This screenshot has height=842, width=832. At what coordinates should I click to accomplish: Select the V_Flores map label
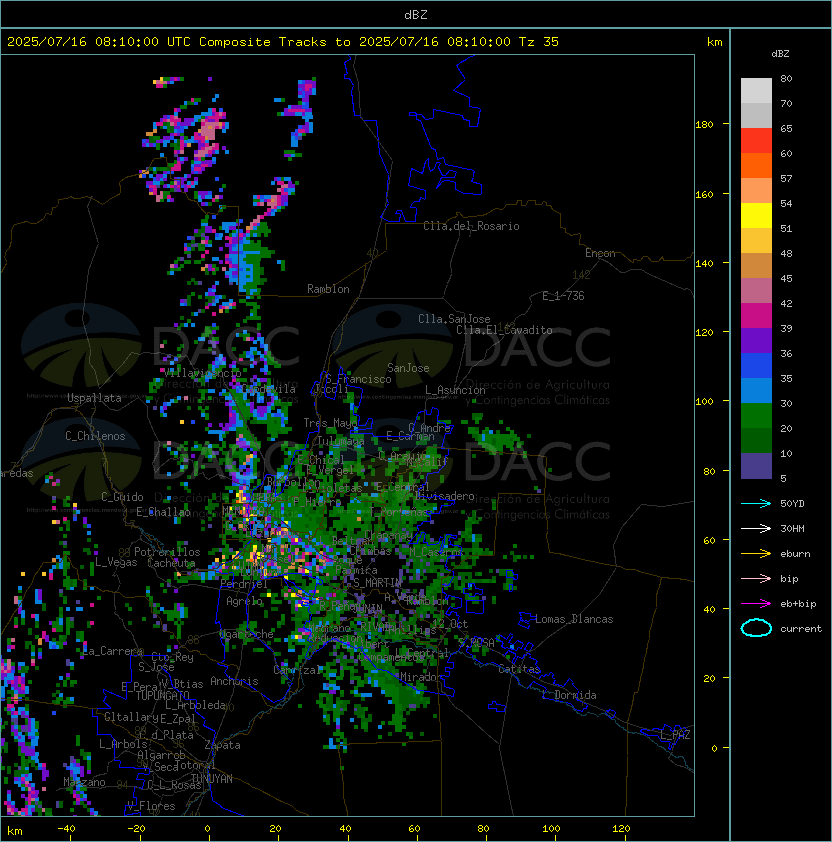point(151,806)
